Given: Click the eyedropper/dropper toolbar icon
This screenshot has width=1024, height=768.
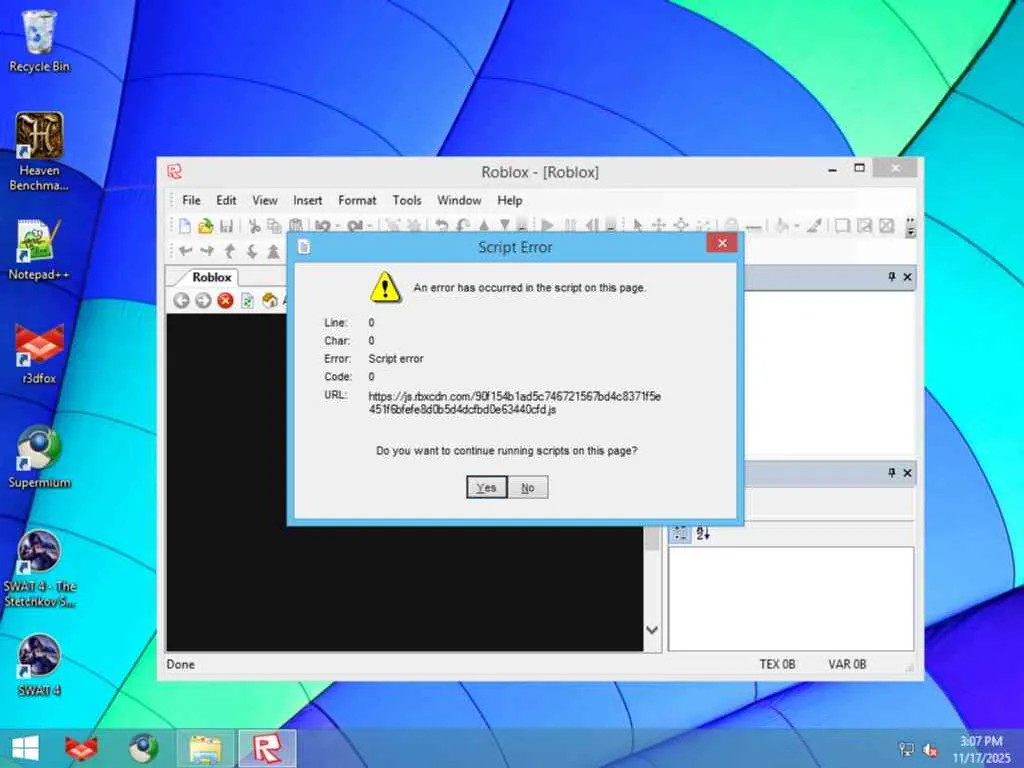Looking at the screenshot, I should (x=814, y=225).
